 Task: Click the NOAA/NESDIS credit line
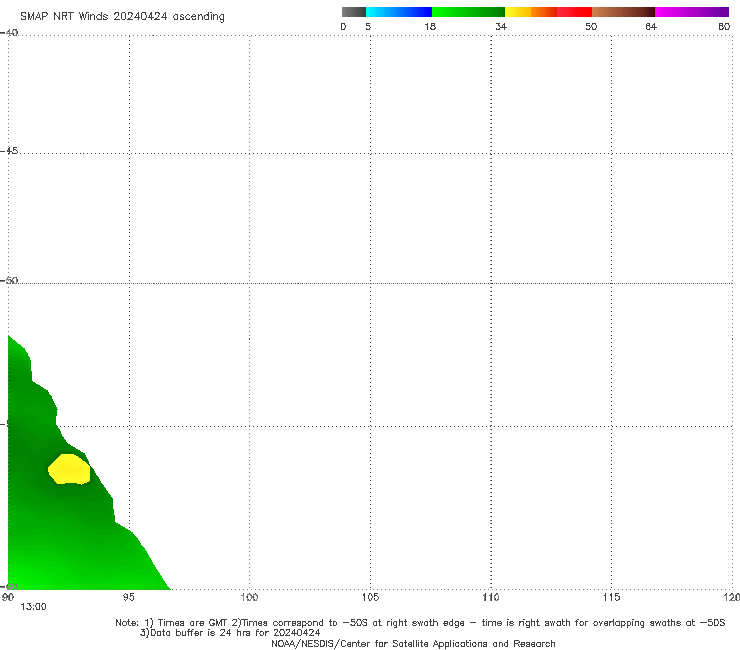[413, 644]
